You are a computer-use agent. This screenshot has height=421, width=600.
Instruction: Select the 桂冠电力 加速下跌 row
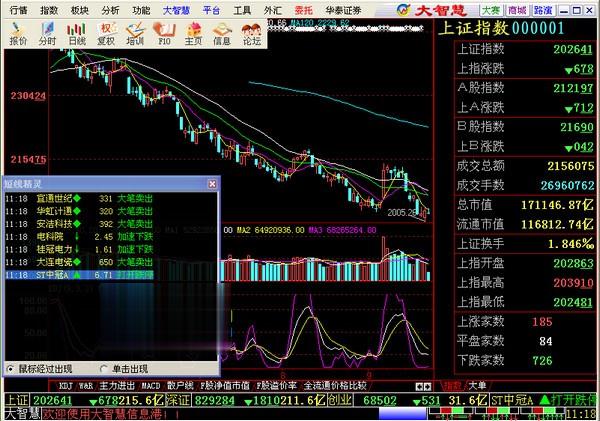(79, 249)
